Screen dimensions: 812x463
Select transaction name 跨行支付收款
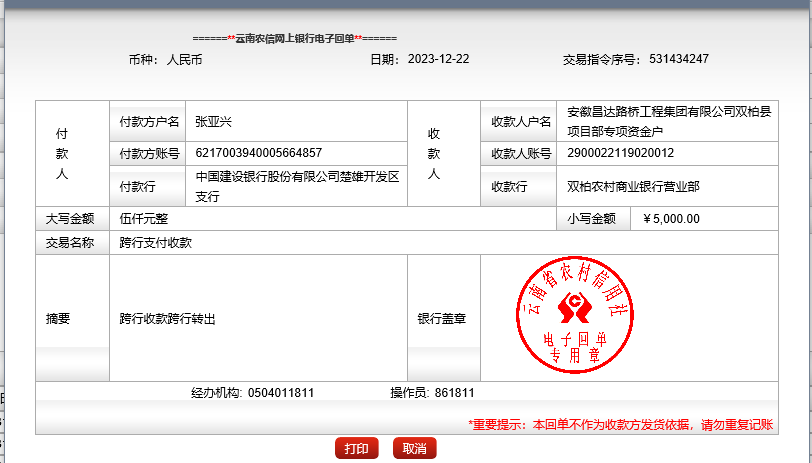coord(155,242)
